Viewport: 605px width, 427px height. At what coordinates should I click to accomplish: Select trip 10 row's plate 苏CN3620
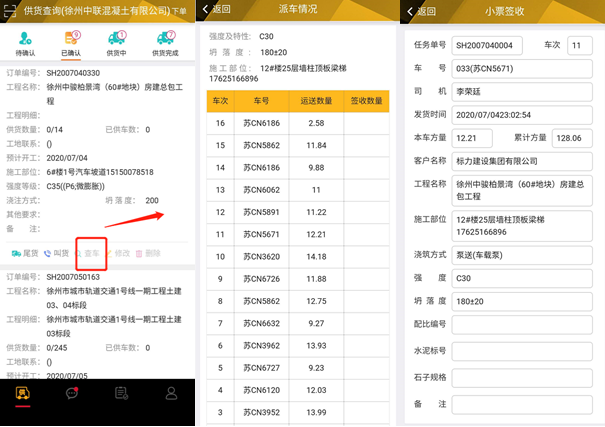(x=261, y=257)
